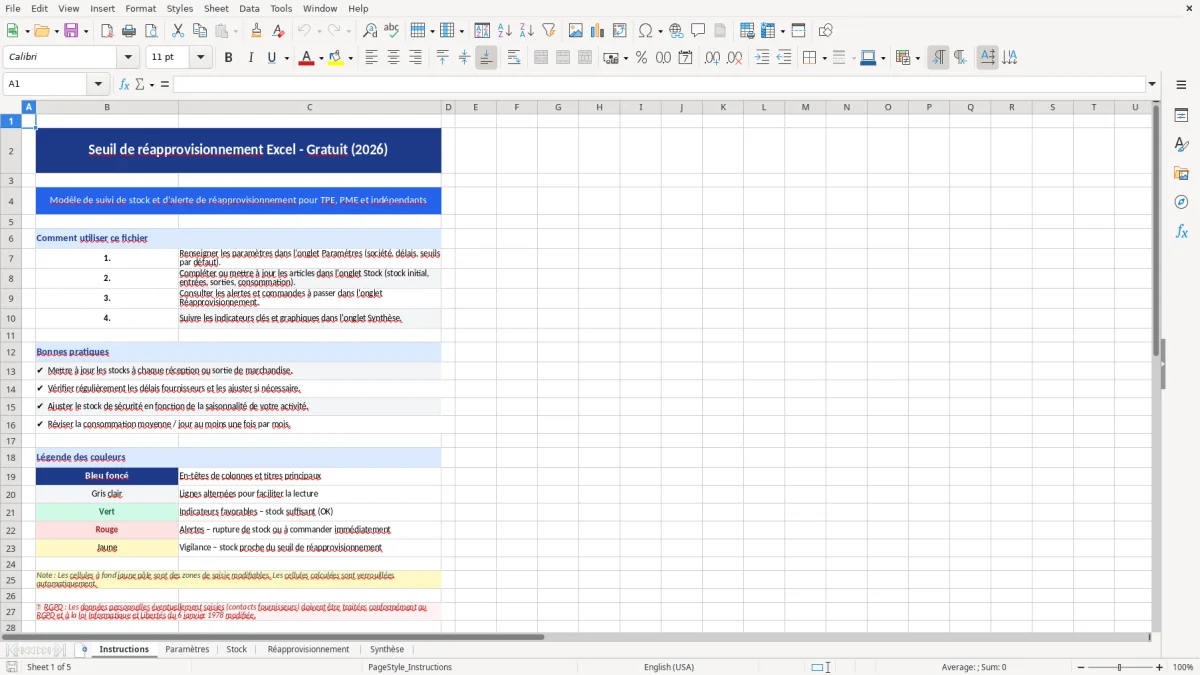1200x675 pixels.
Task: Adjust the zoom slider handle
Action: pyautogui.click(x=1119, y=667)
